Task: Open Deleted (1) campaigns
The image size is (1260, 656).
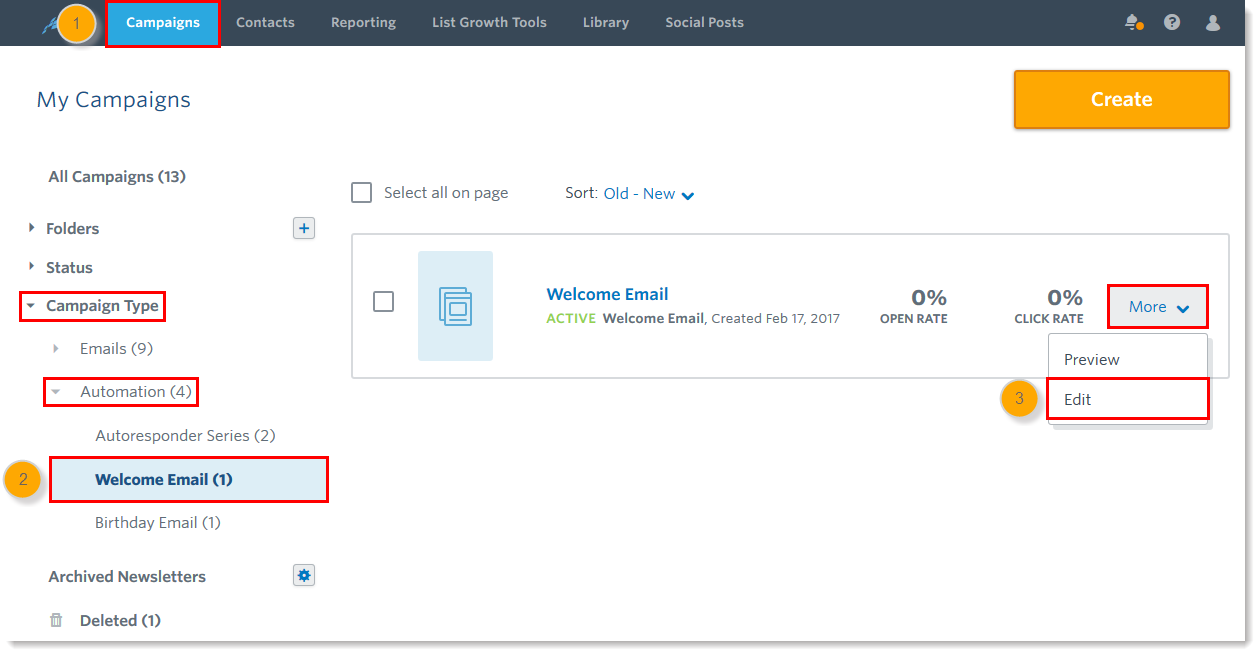Action: coord(120,621)
